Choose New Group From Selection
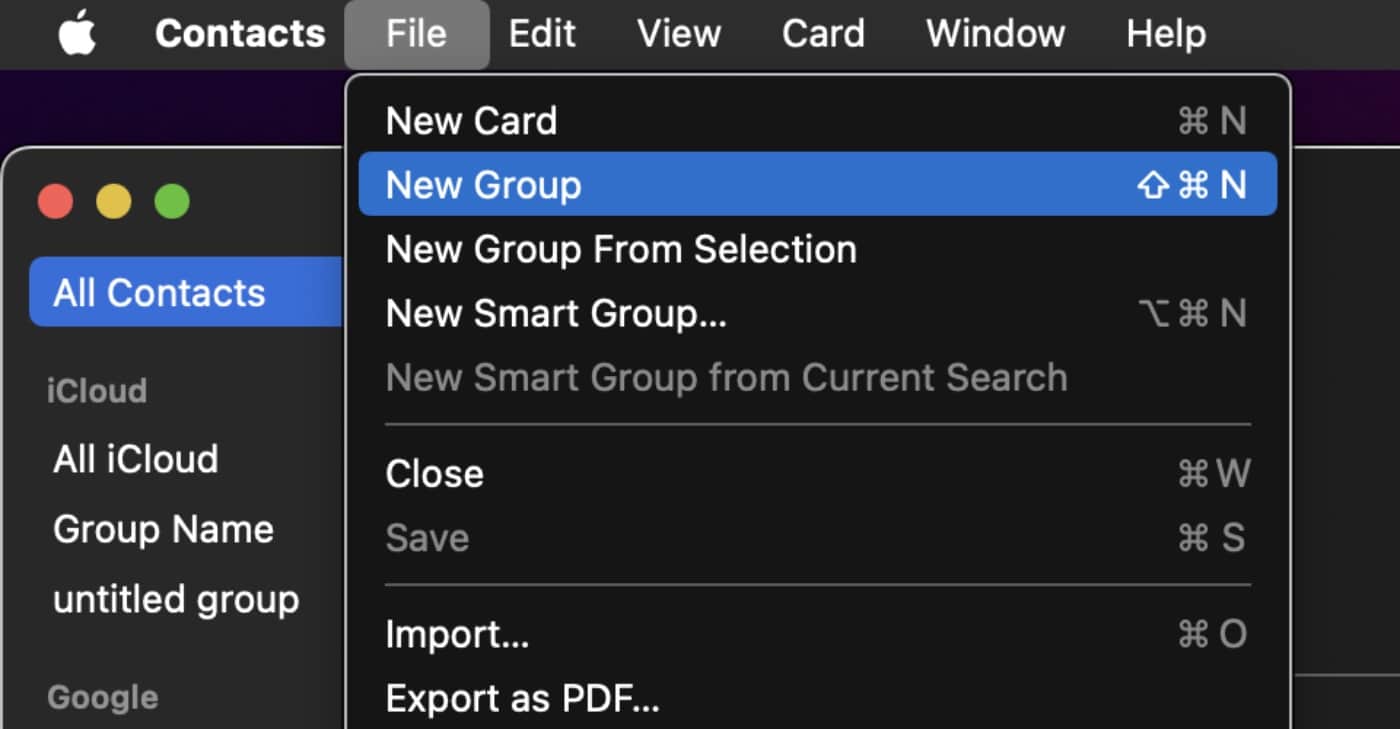1400x729 pixels. tap(621, 249)
